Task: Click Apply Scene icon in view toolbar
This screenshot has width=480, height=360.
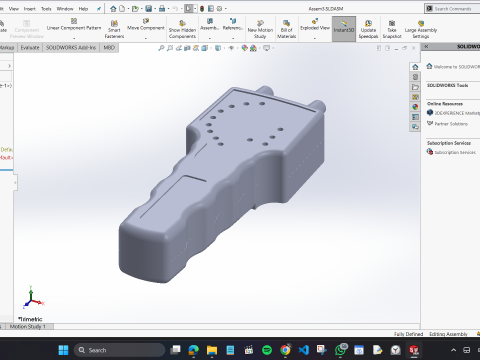Action: click(253, 48)
